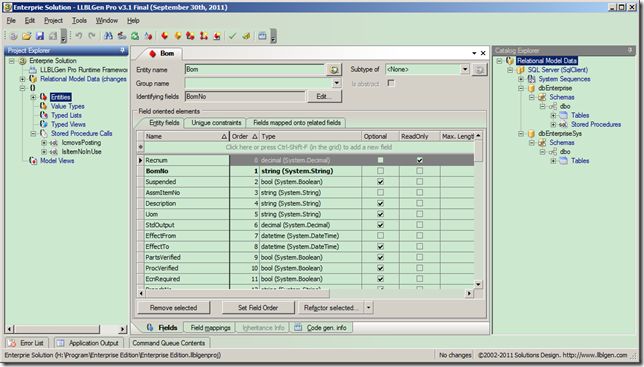The width and height of the screenshot is (644, 367).
Task: Collapse the Stored Procedure Calls node
Action: 33,133
